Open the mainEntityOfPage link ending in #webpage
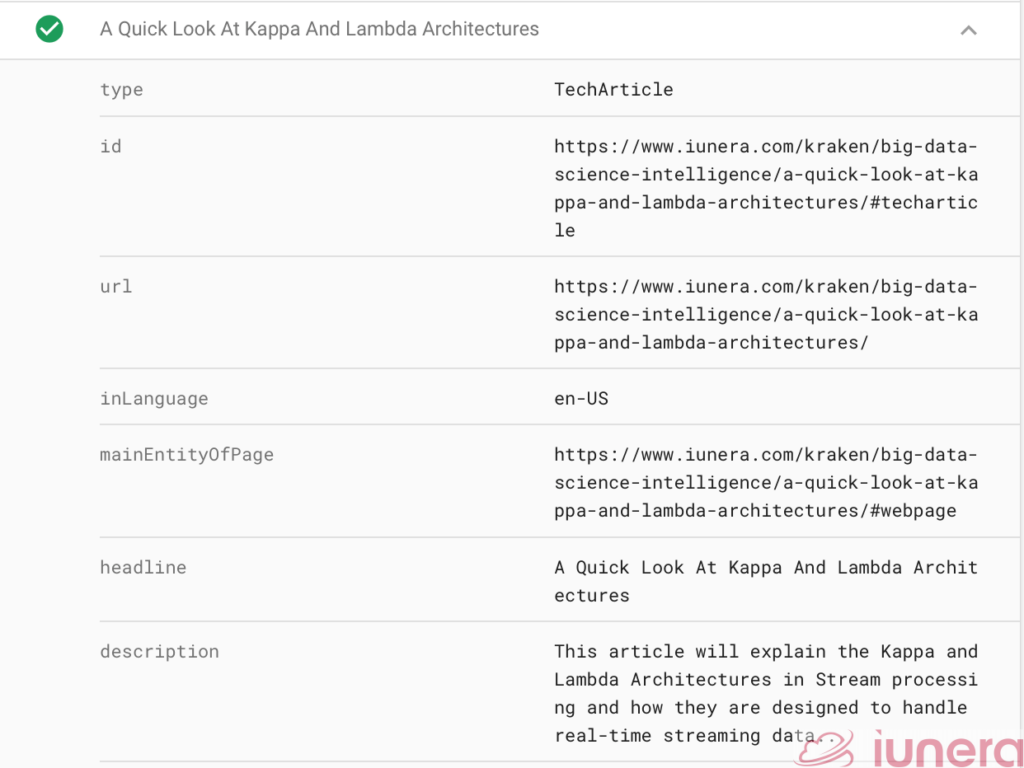The image size is (1024, 768). click(765, 482)
